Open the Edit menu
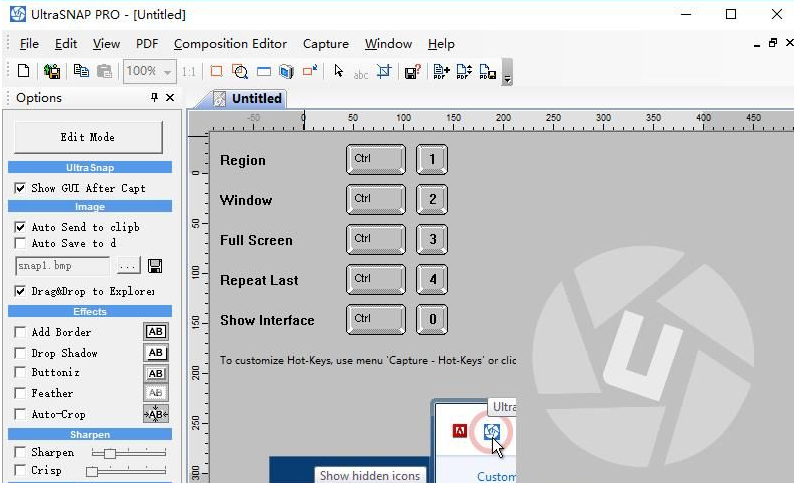The height and width of the screenshot is (483, 794). click(66, 44)
